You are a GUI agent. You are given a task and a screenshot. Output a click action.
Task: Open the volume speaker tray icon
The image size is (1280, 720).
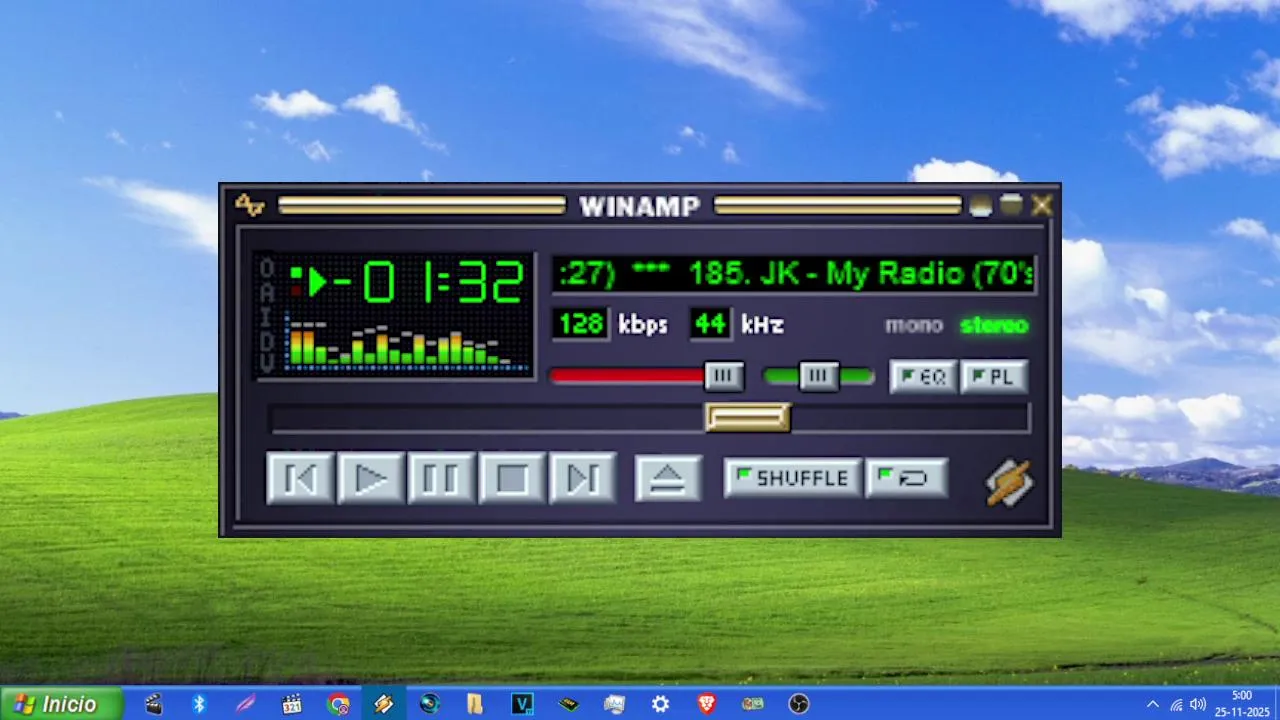[1198, 704]
